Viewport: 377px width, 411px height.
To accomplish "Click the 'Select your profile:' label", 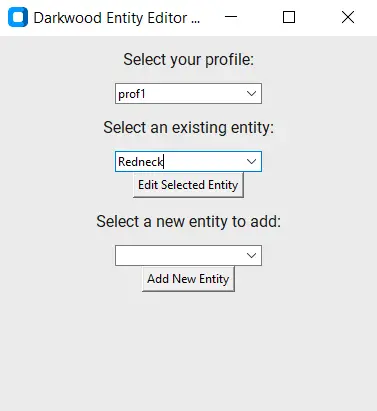I will tap(189, 60).
